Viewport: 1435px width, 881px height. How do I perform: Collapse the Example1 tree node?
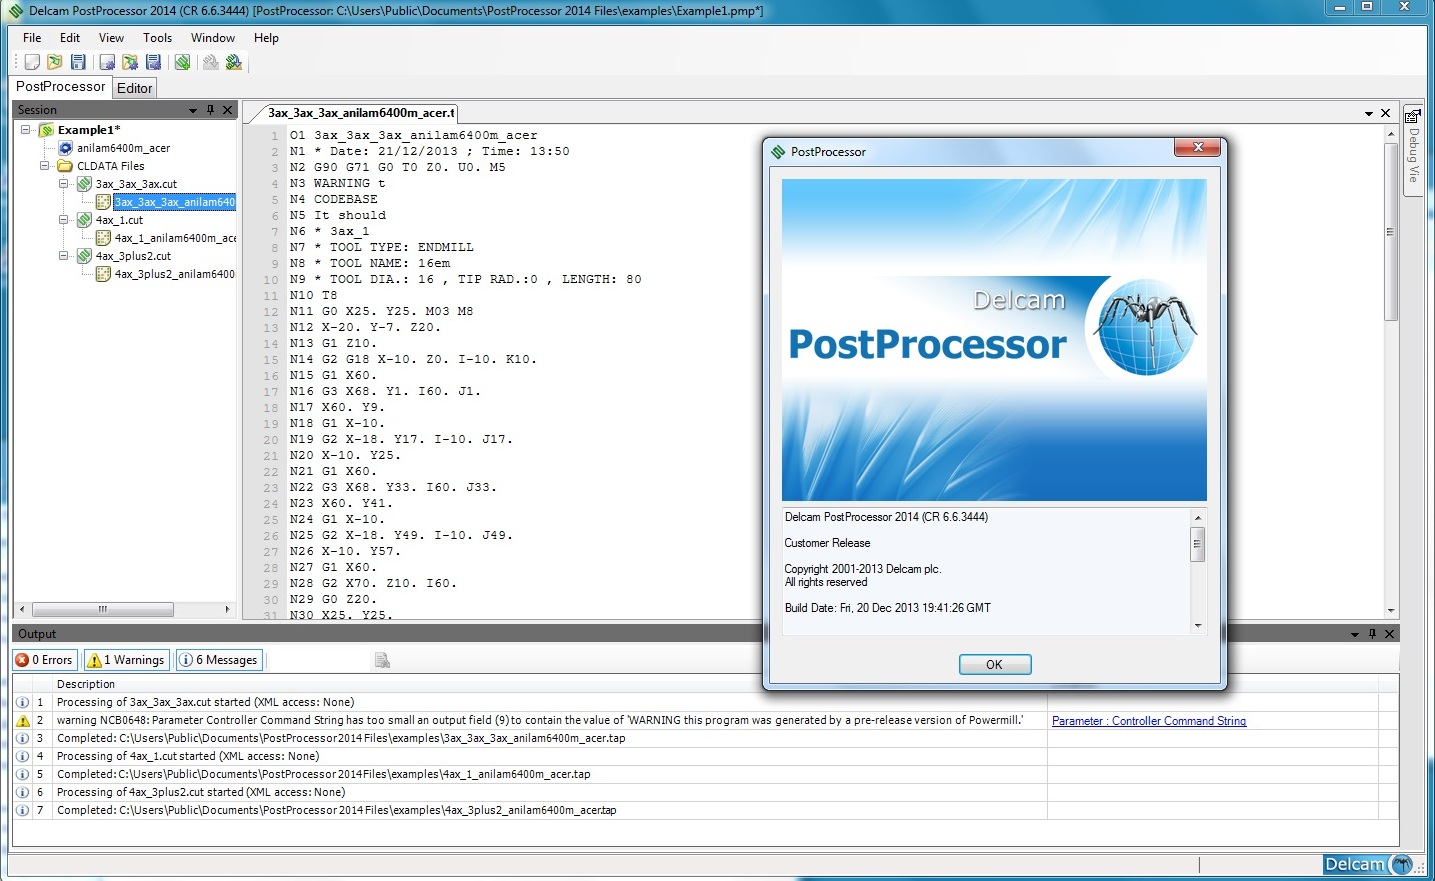click(x=26, y=130)
